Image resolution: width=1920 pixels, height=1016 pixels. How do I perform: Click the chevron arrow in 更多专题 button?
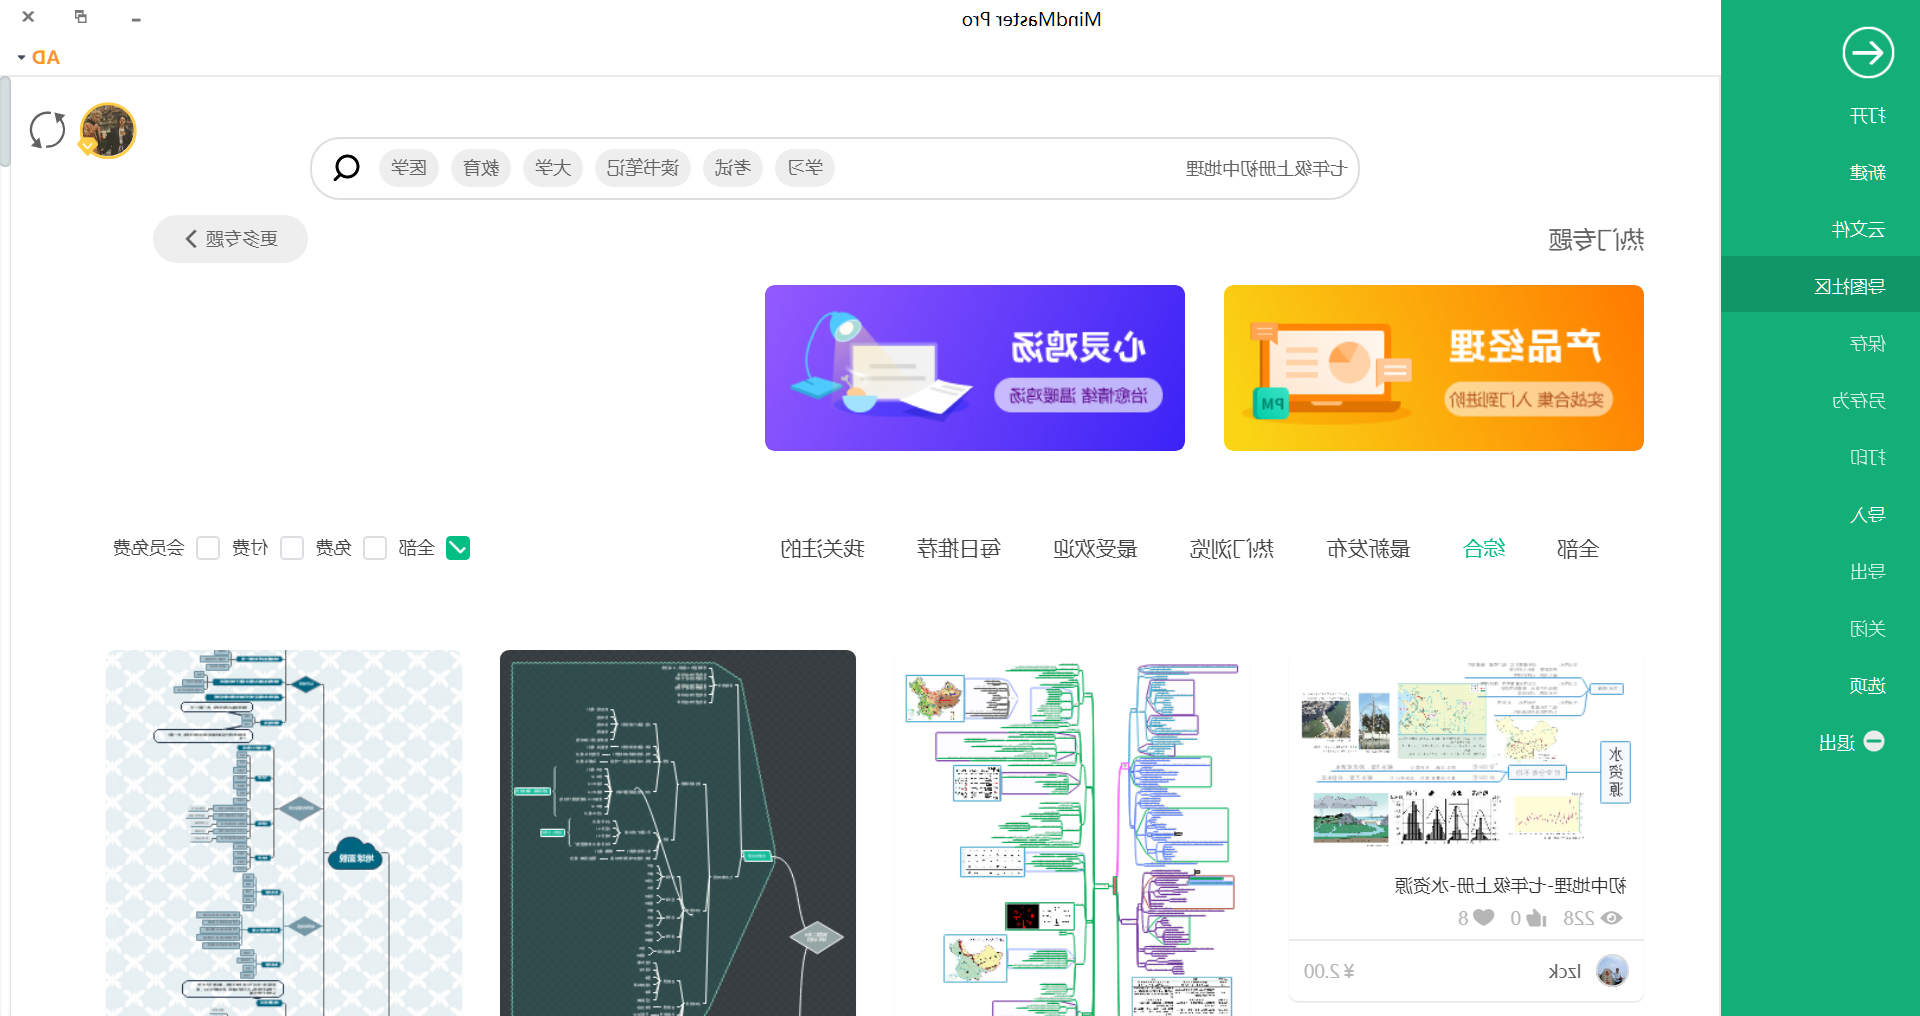tap(191, 239)
